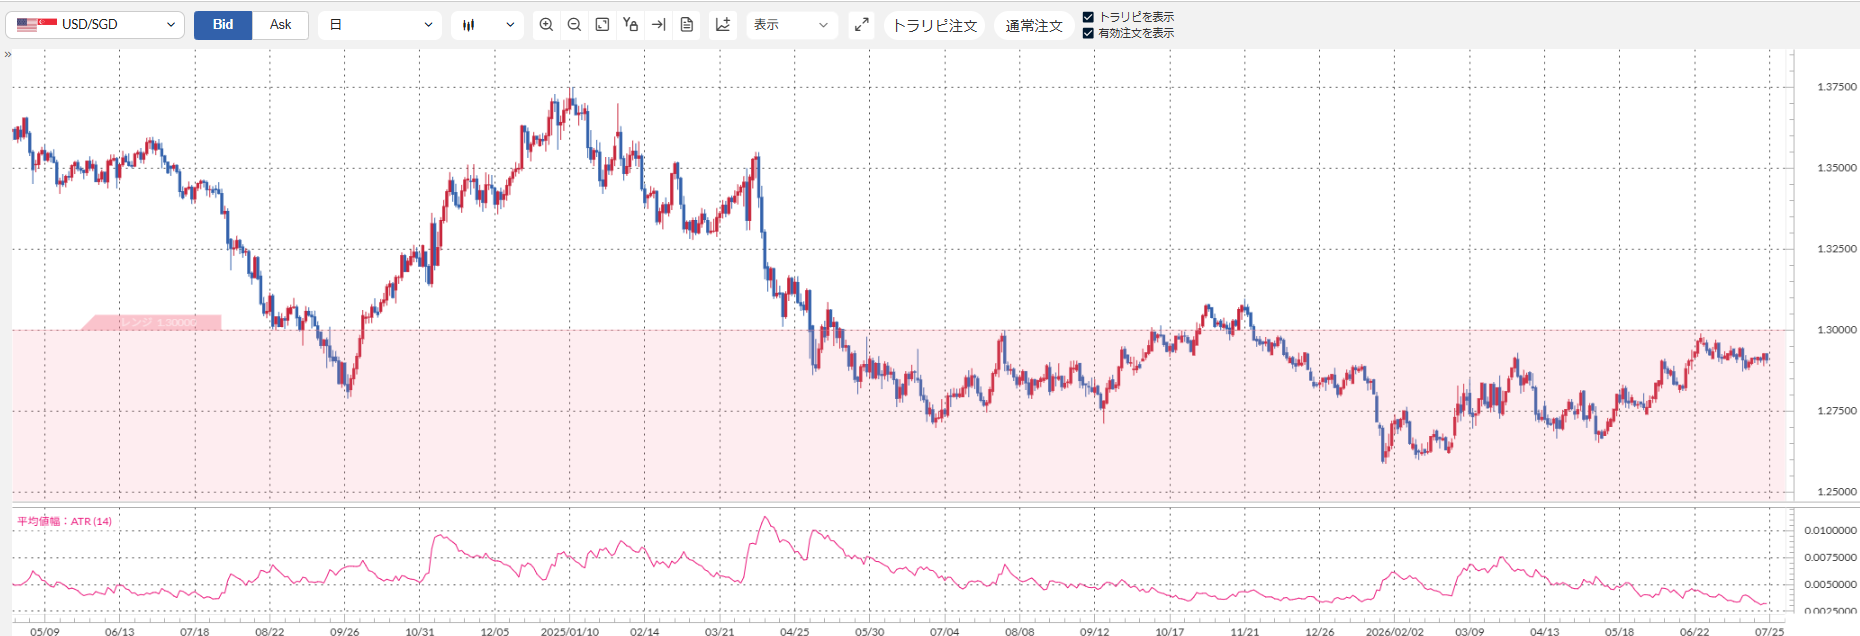Open the 表示 display dropdown
Viewport: 1860px width, 636px height.
(x=791, y=25)
